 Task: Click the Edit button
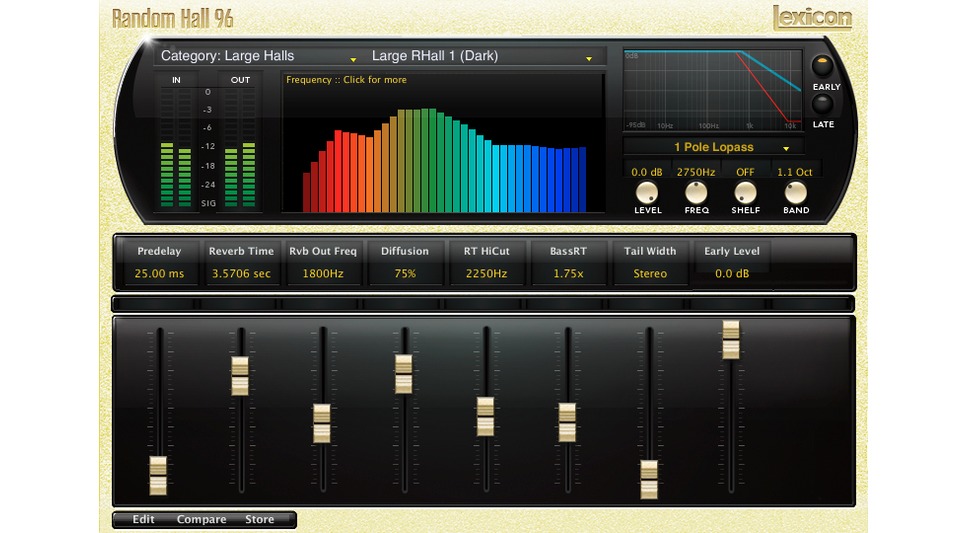143,519
